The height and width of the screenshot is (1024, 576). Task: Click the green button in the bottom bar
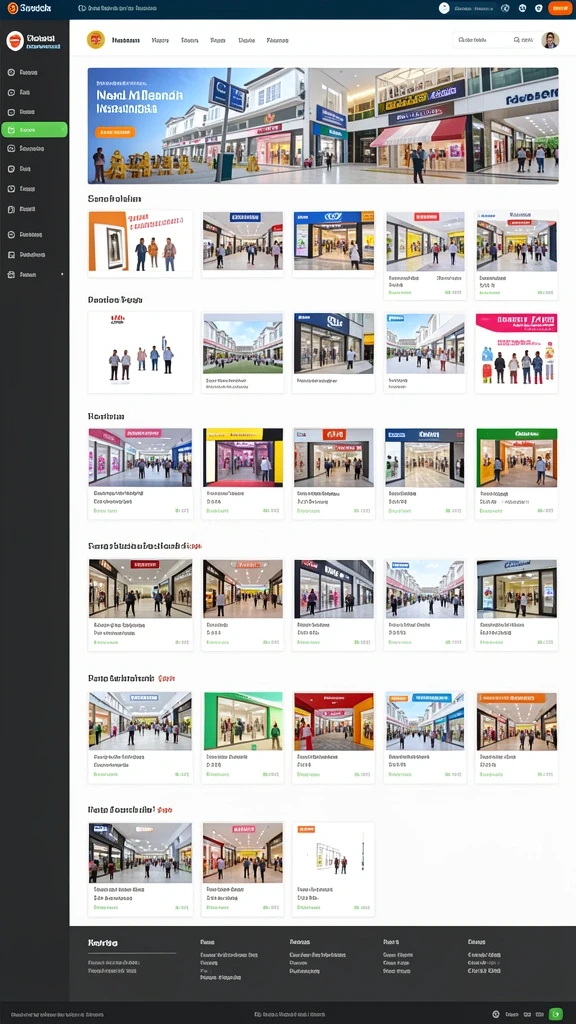pyautogui.click(x=556, y=1014)
